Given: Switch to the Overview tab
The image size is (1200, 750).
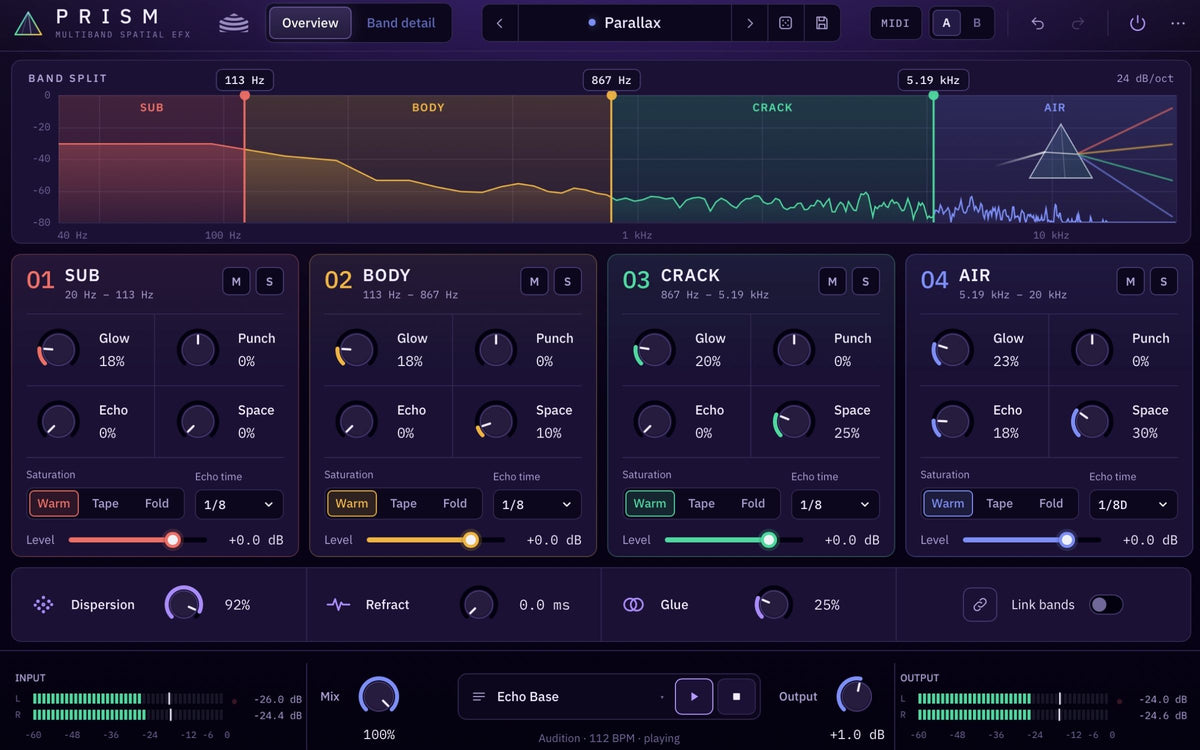Looking at the screenshot, I should pyautogui.click(x=310, y=23).
